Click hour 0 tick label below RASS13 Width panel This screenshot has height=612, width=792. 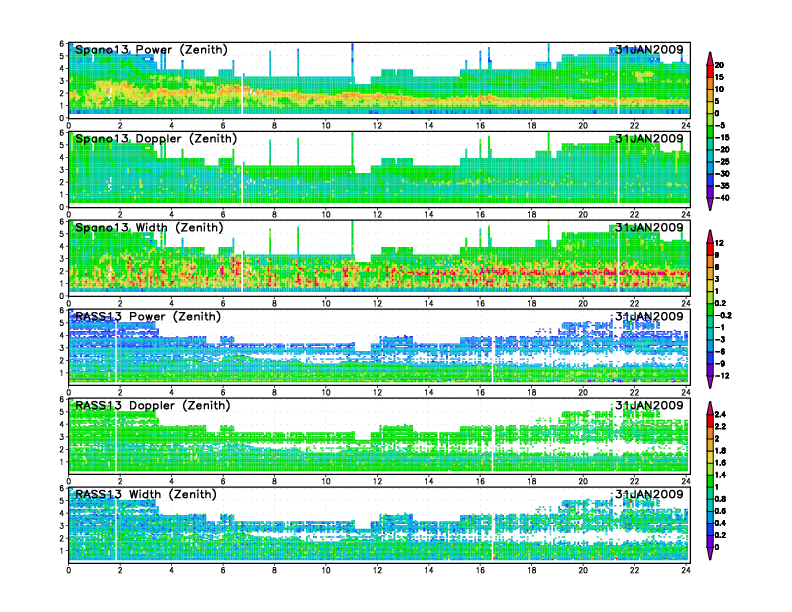[69, 570]
